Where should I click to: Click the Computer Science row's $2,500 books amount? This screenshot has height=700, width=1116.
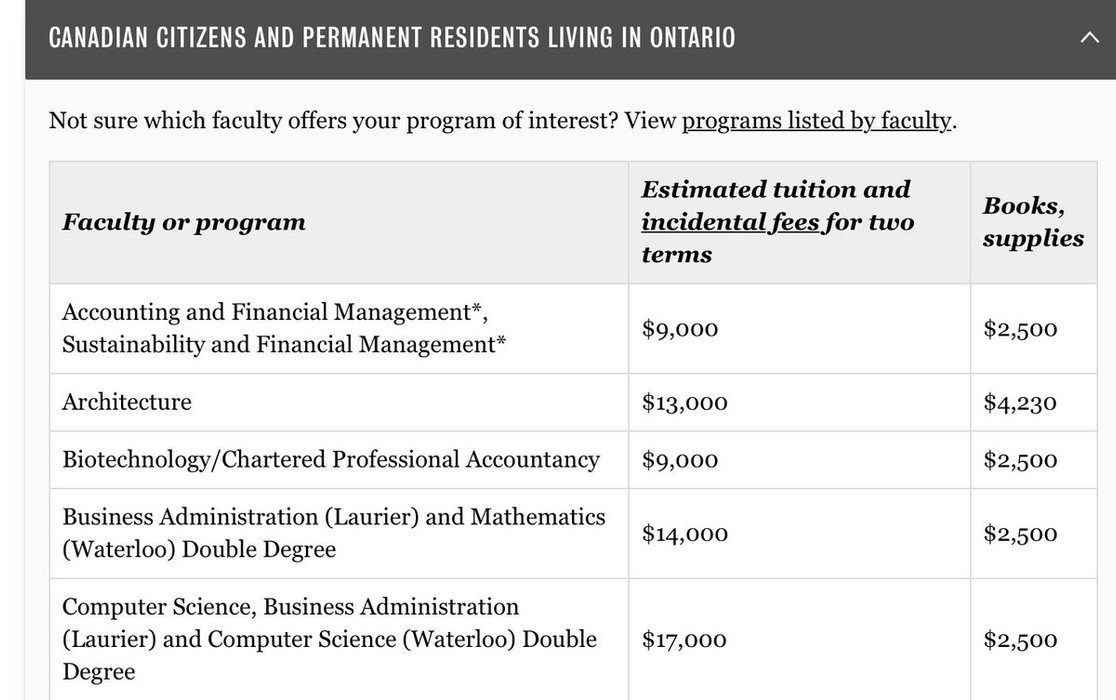(x=1019, y=640)
